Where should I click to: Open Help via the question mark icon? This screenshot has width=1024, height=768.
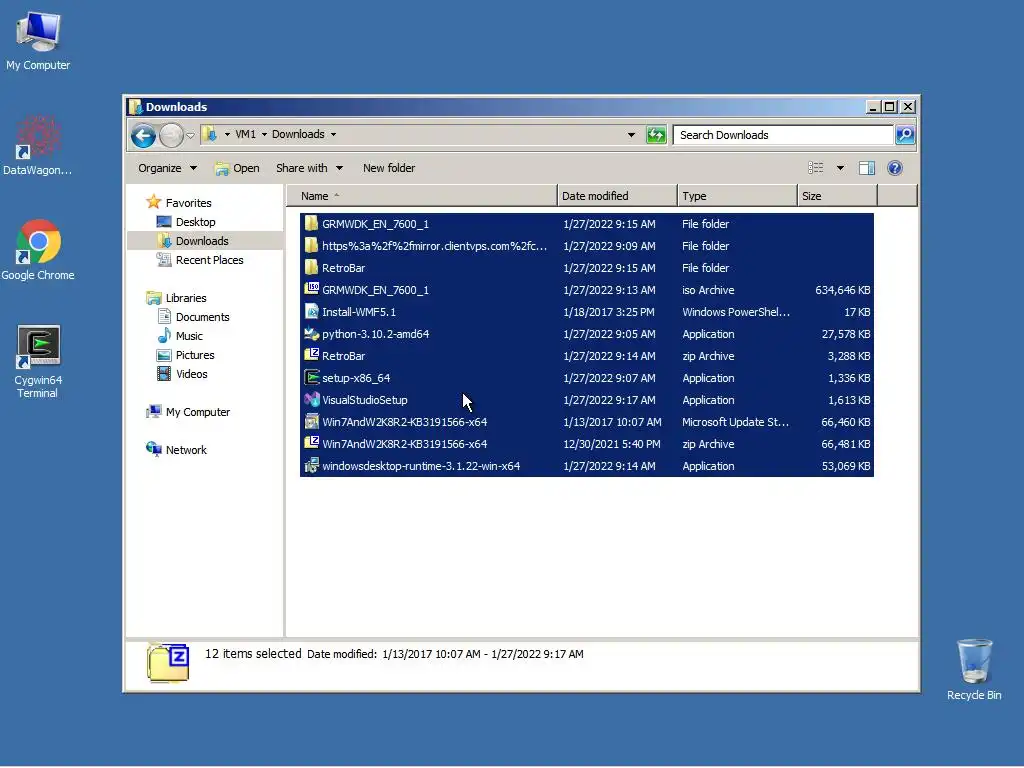coord(895,168)
